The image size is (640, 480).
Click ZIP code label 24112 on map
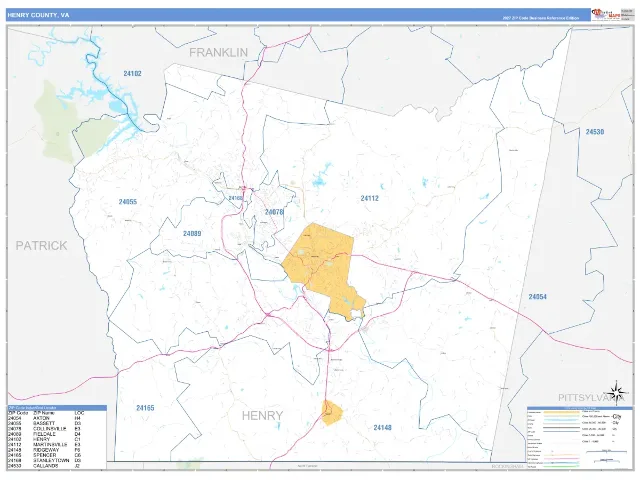coord(369,198)
